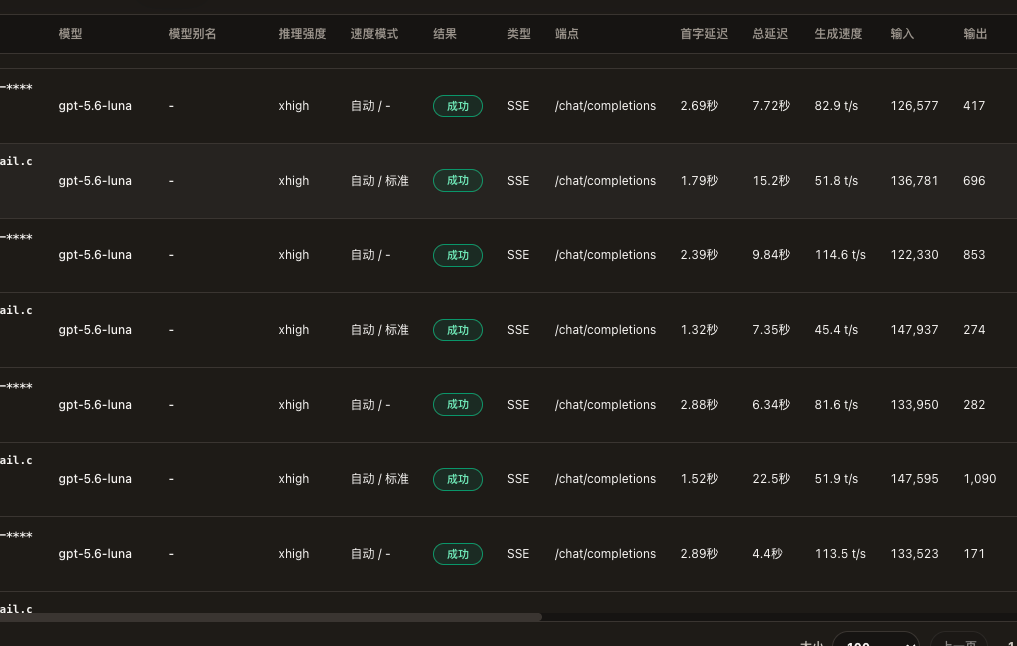This screenshot has width=1017, height=646.
Task: Click 成功 badge in the 147,595 input row
Action: tap(458, 479)
